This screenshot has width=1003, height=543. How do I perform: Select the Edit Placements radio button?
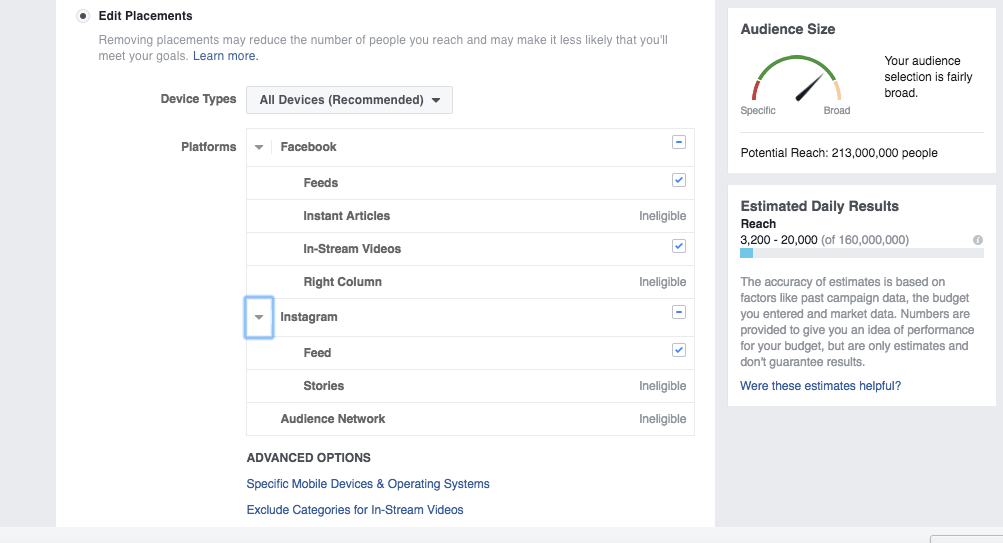pos(83,16)
